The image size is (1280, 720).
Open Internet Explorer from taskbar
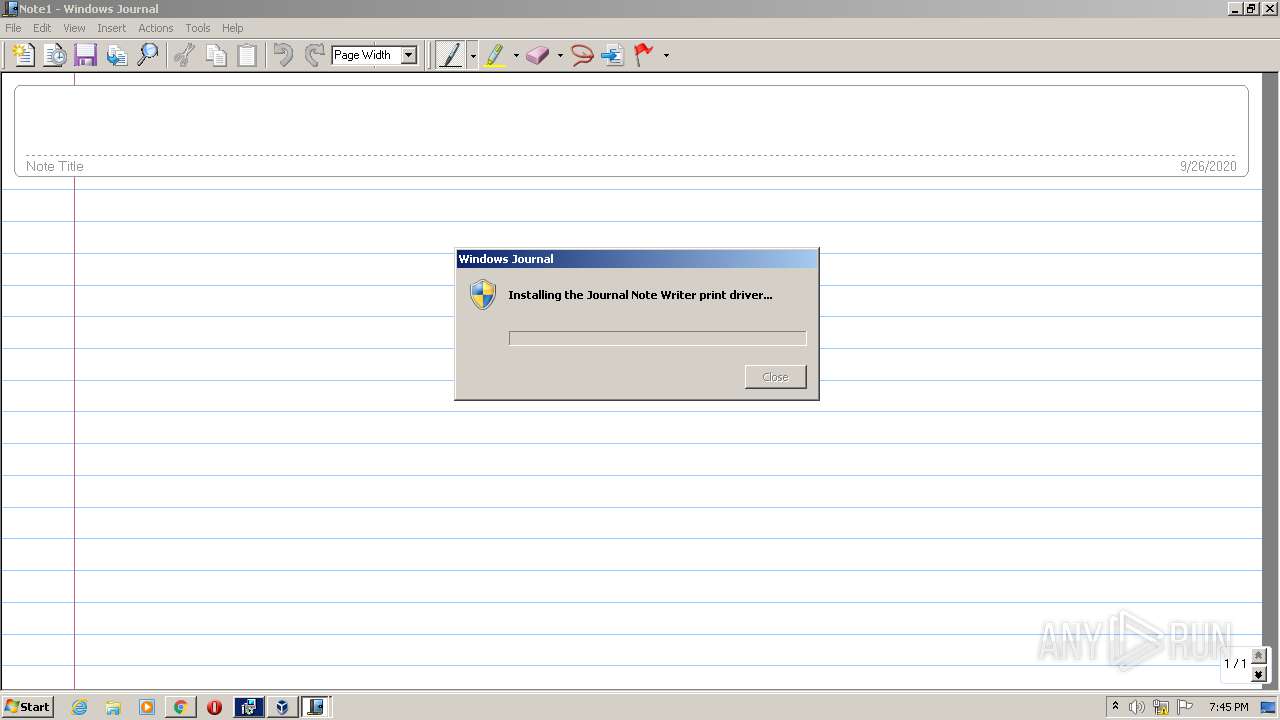coord(80,707)
